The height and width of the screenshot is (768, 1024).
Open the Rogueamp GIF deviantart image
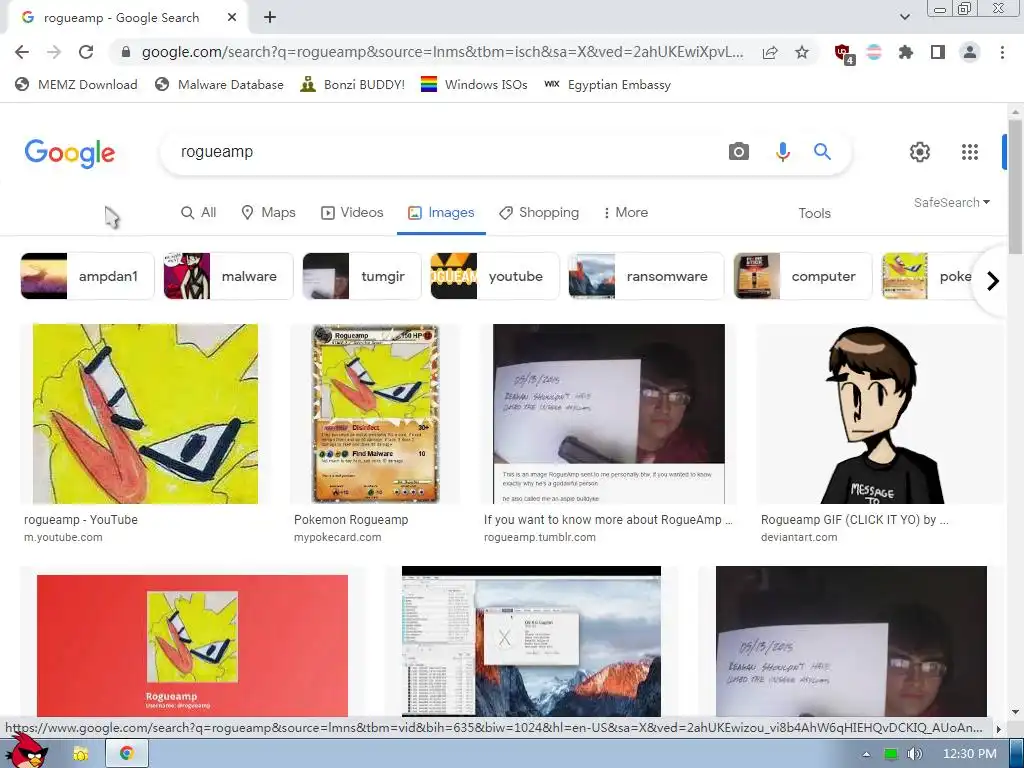pos(879,414)
